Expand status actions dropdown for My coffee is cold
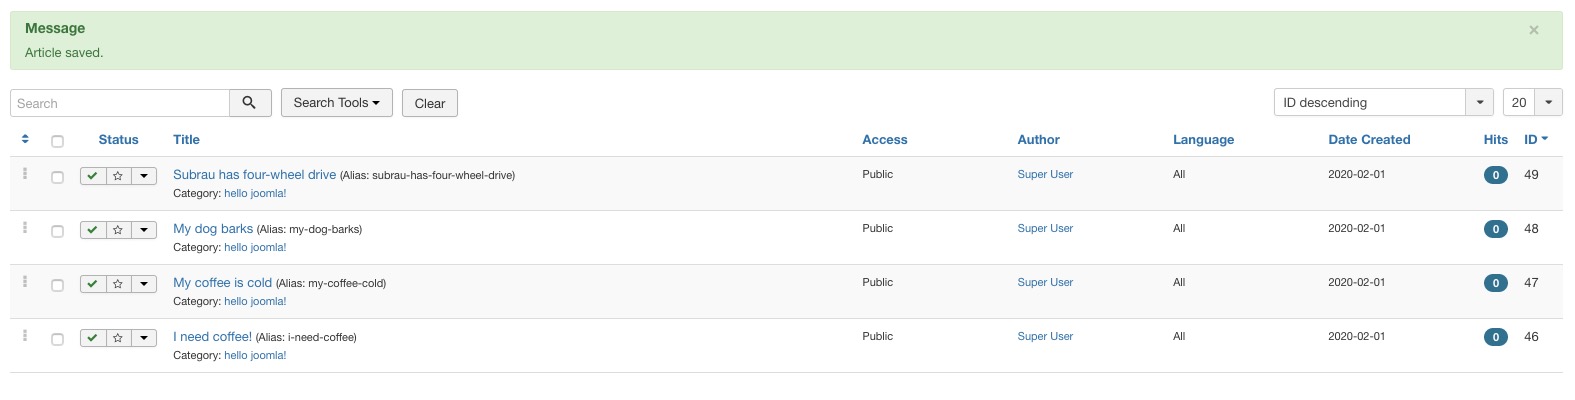This screenshot has width=1575, height=400. [144, 284]
